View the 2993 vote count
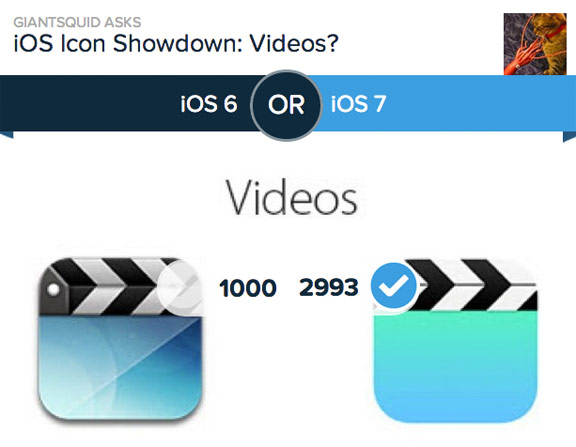This screenshot has height=447, width=576. 329,287
